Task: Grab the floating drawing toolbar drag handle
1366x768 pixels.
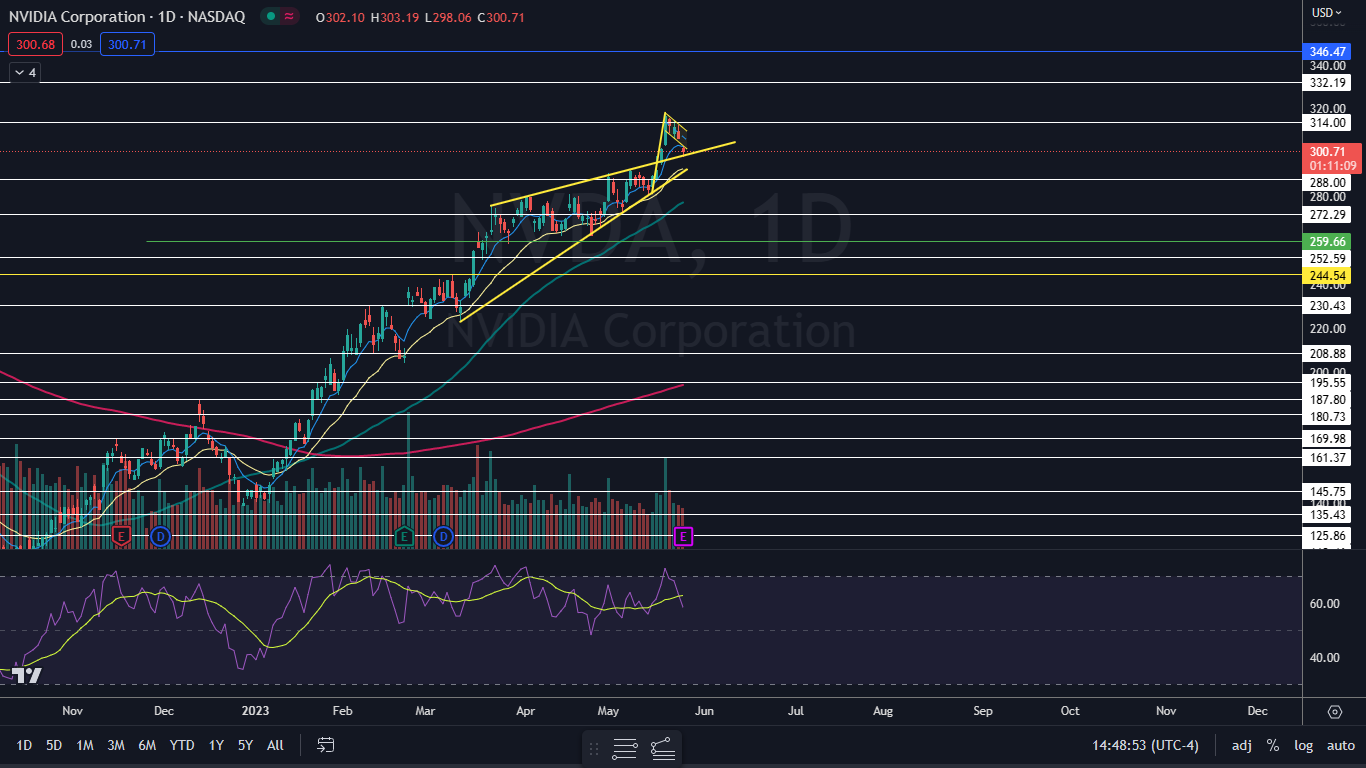Action: point(594,748)
